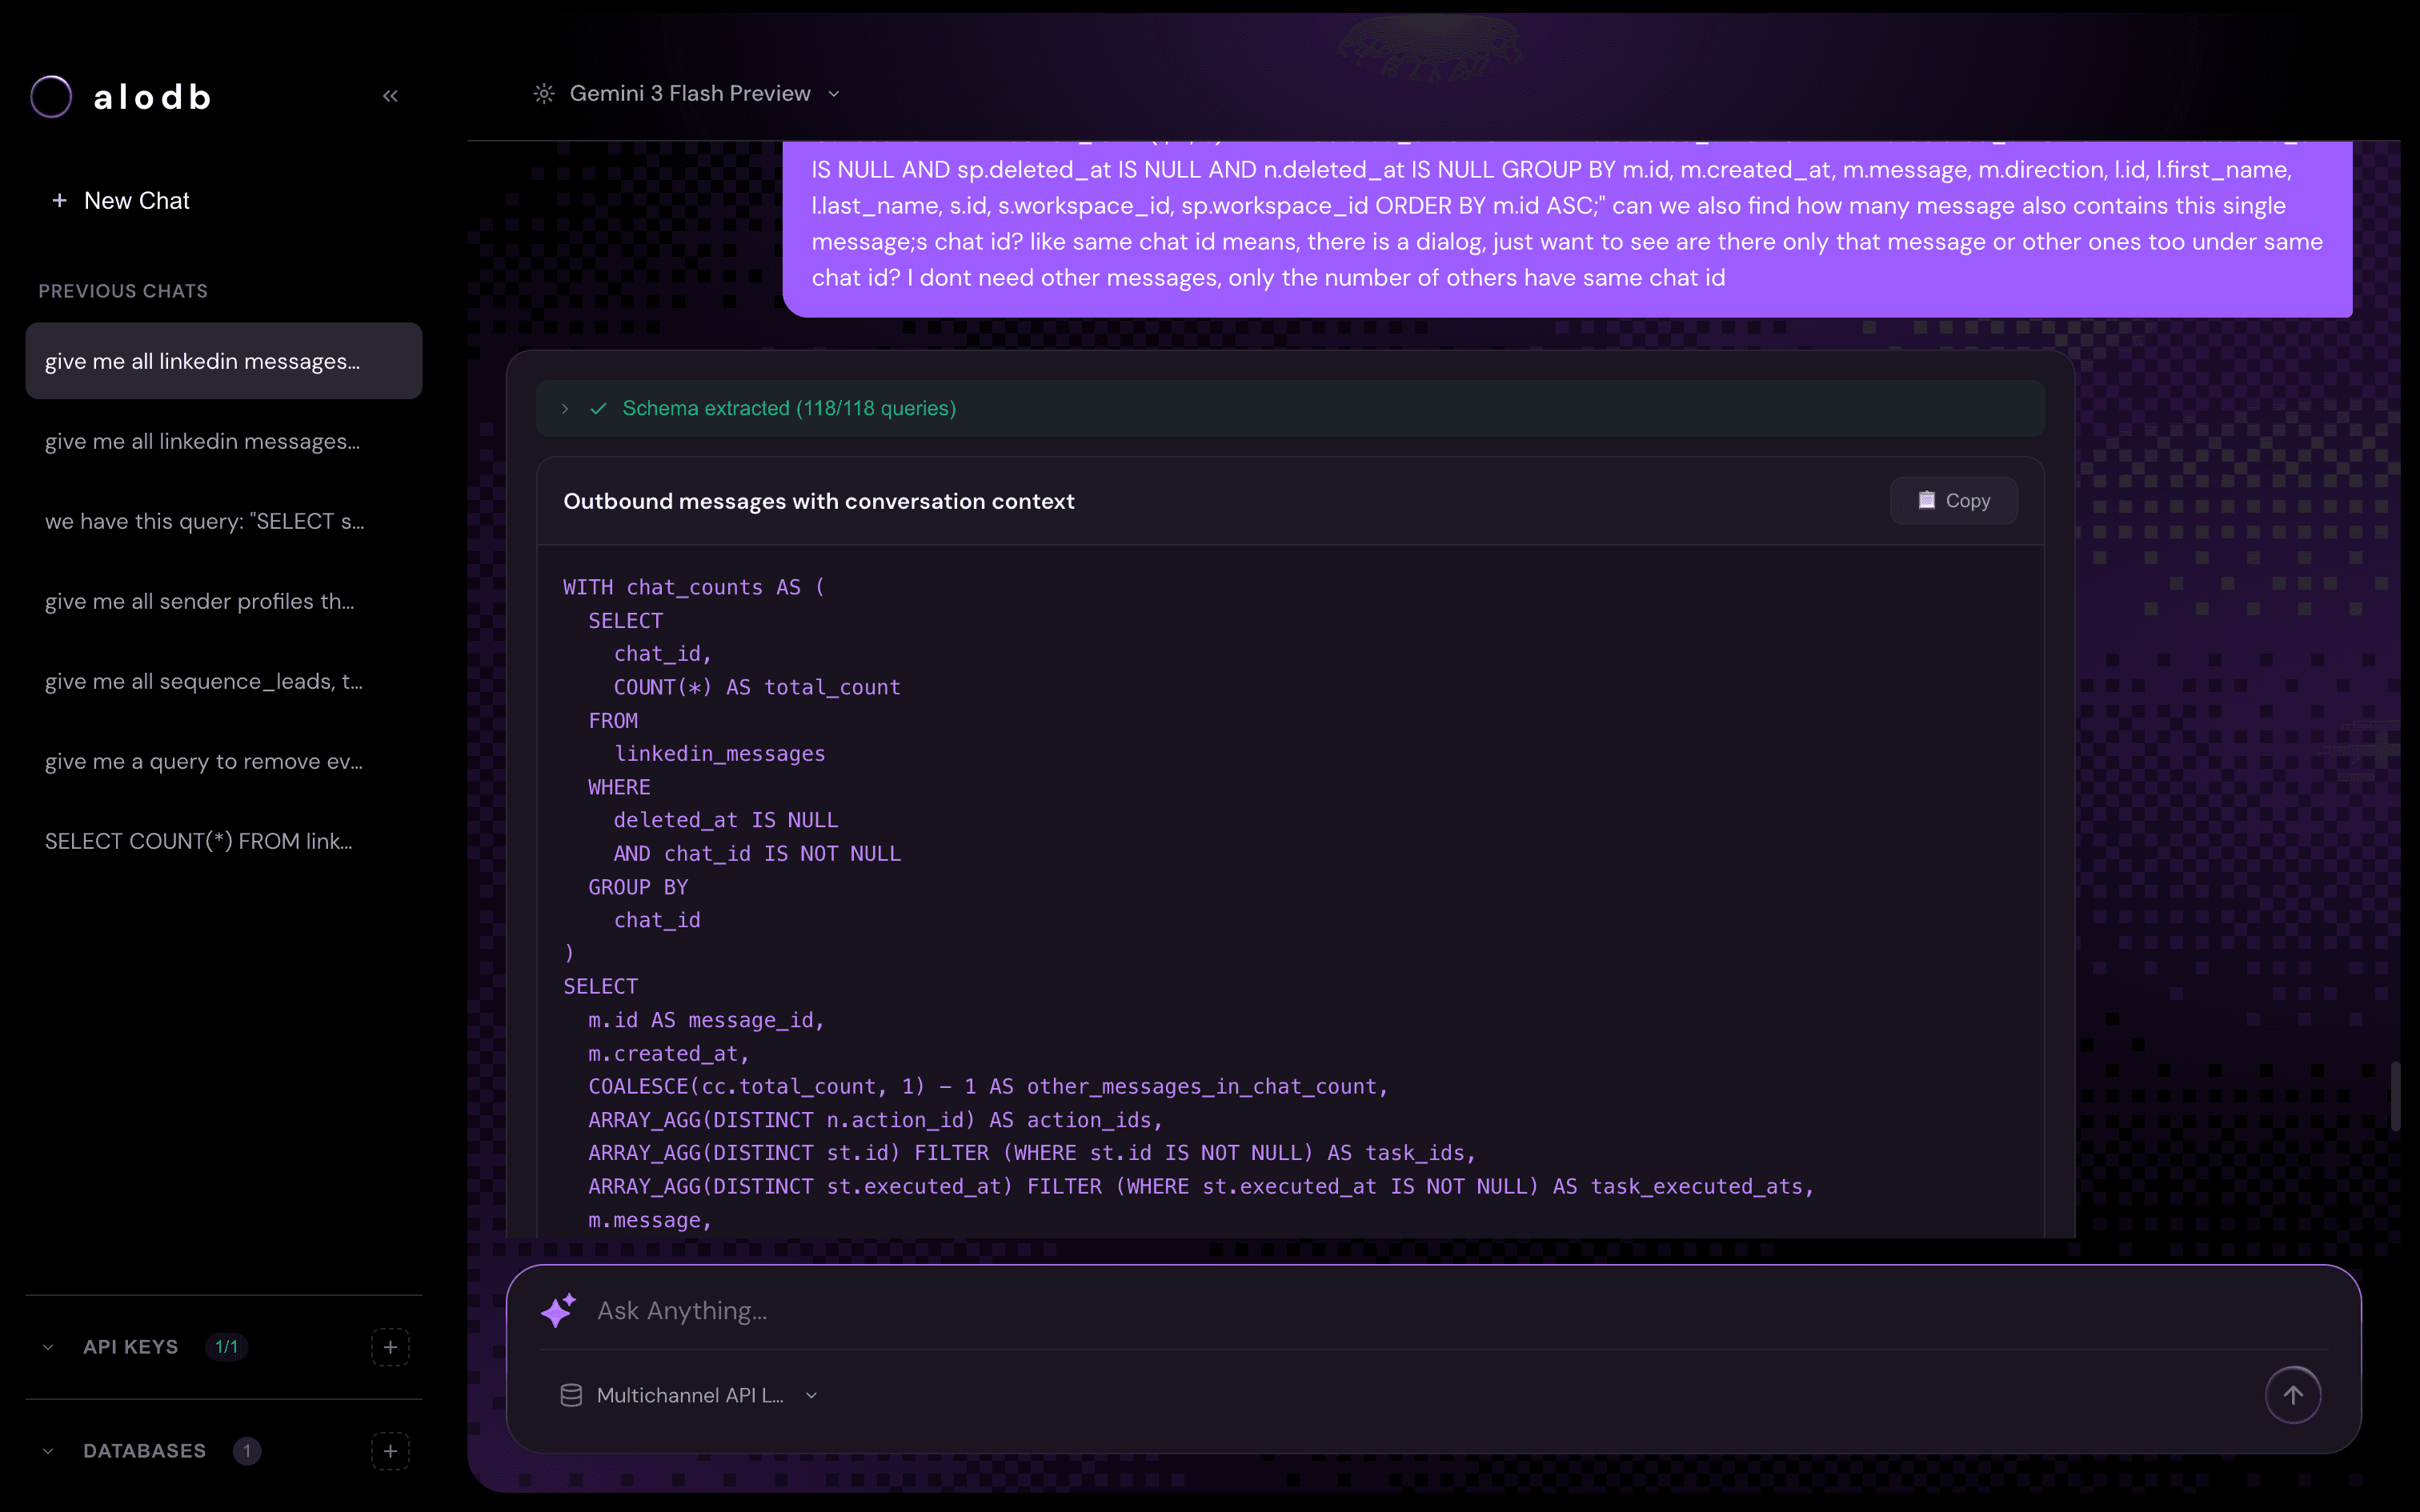
Task: Start a New Chat
Action: pyautogui.click(x=135, y=200)
